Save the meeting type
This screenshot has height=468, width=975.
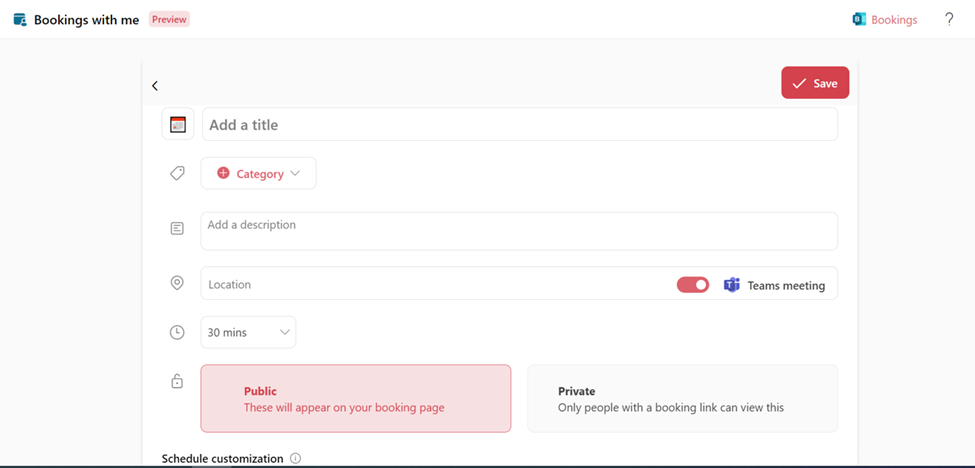pyautogui.click(x=815, y=83)
